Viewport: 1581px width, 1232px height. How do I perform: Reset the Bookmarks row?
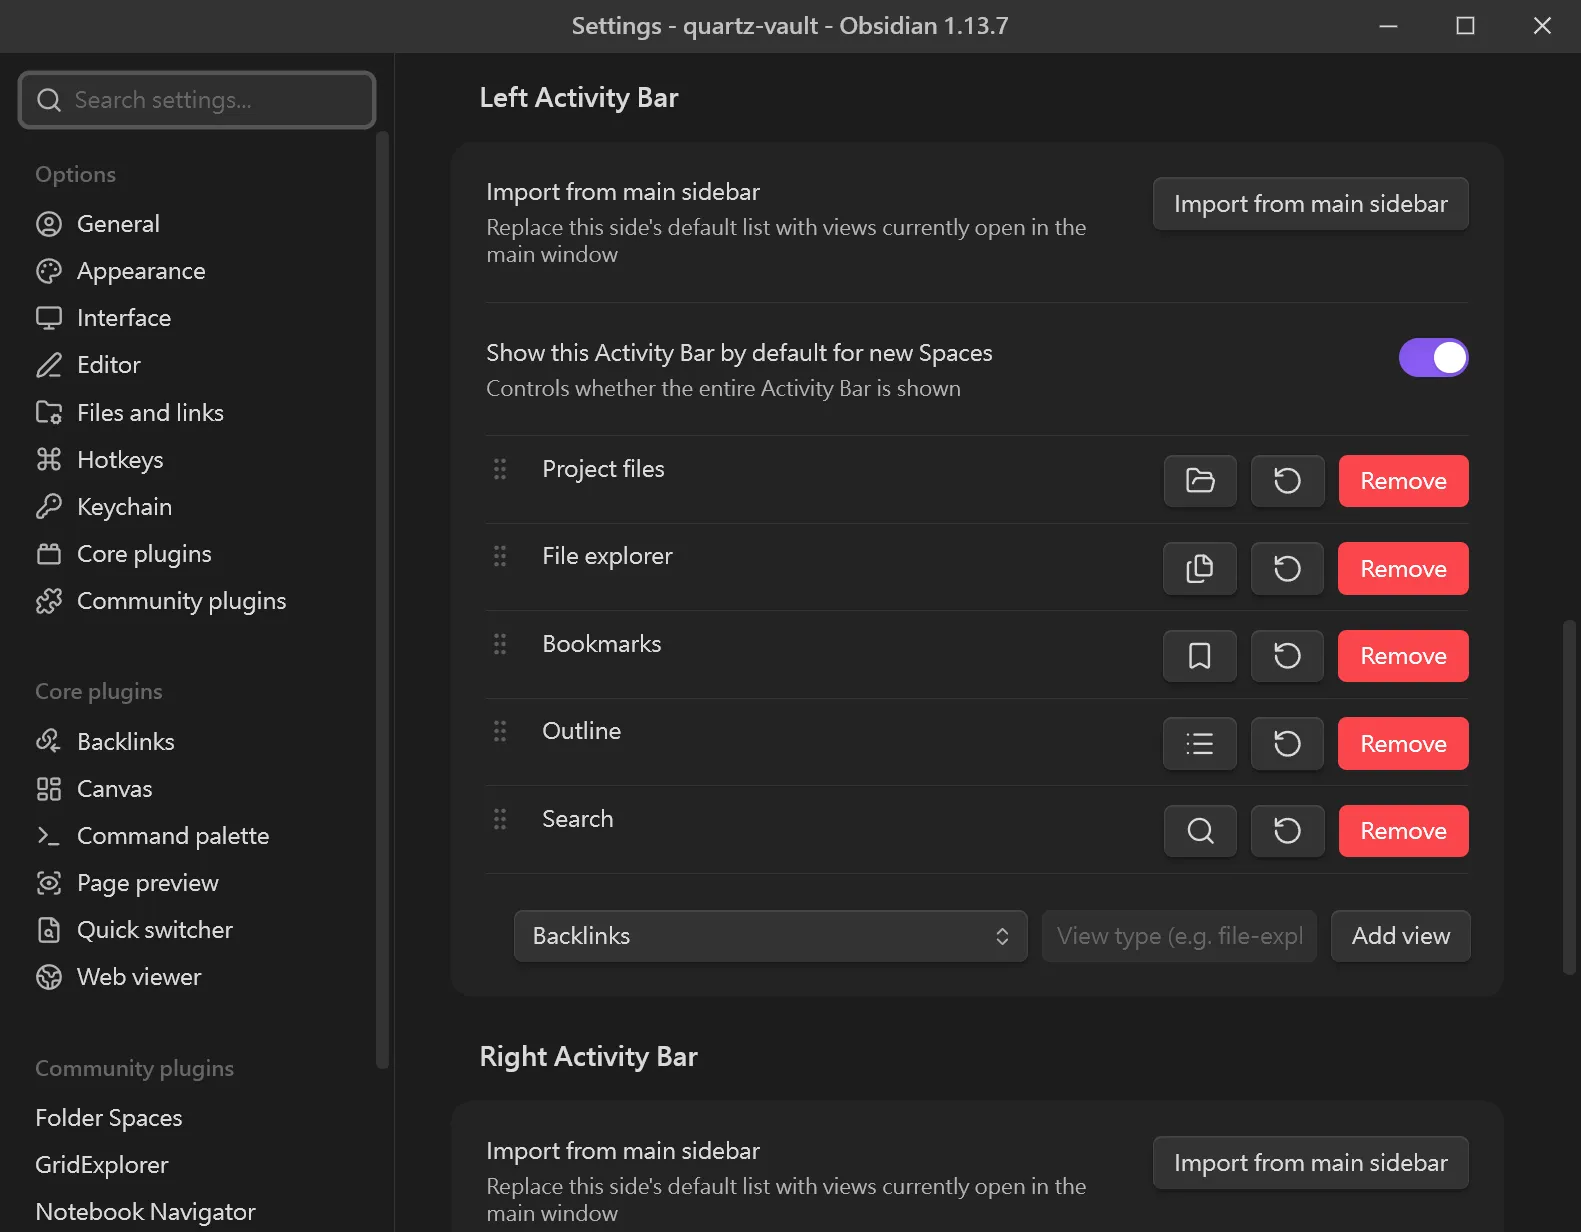click(x=1287, y=656)
